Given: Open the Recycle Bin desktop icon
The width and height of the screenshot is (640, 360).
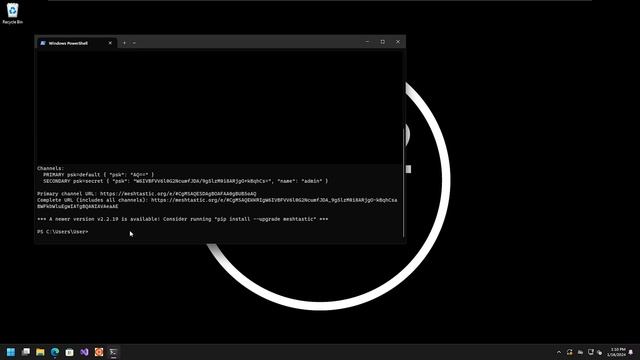Looking at the screenshot, I should tap(12, 13).
